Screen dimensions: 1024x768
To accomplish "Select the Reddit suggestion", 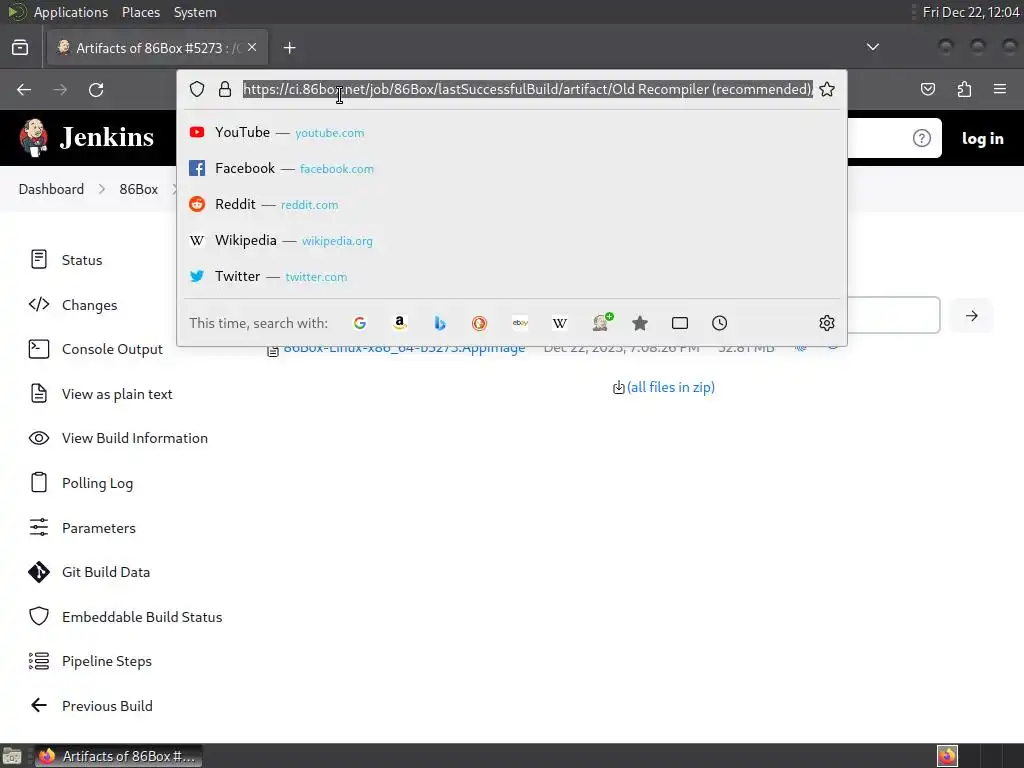I will click(x=512, y=204).
